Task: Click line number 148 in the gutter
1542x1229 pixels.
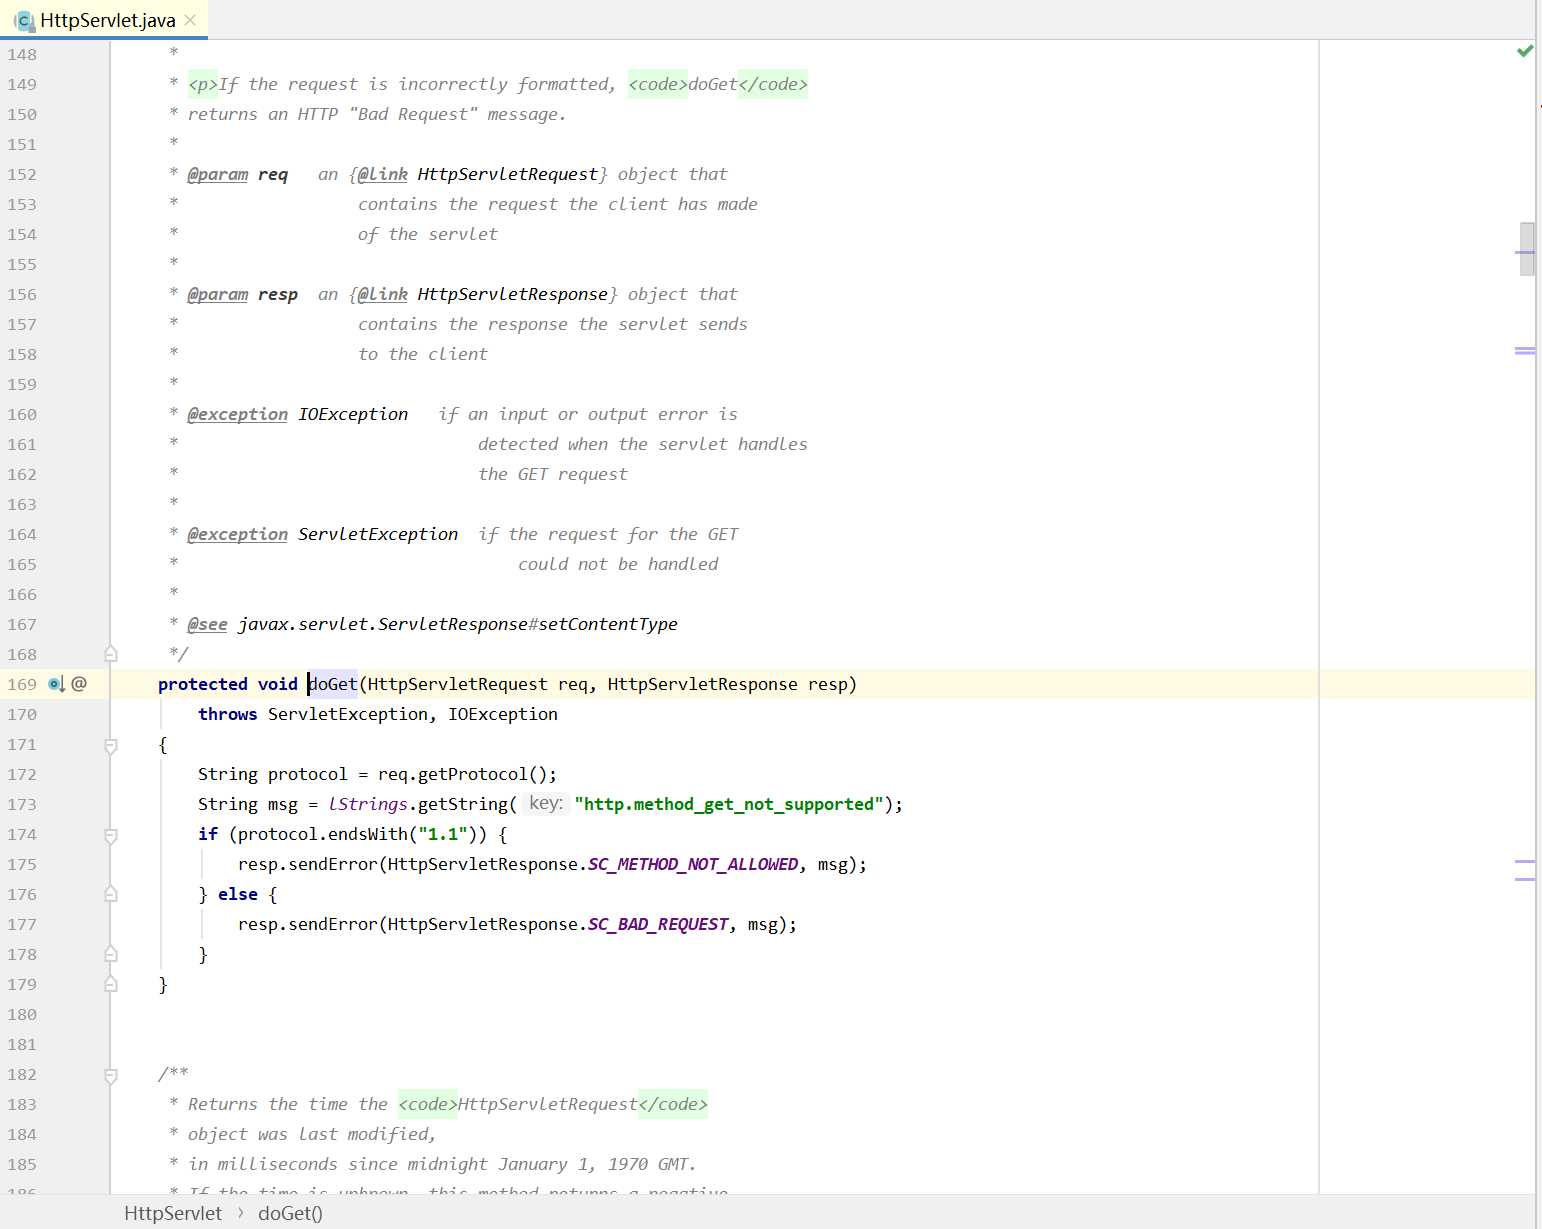Action: pos(22,54)
